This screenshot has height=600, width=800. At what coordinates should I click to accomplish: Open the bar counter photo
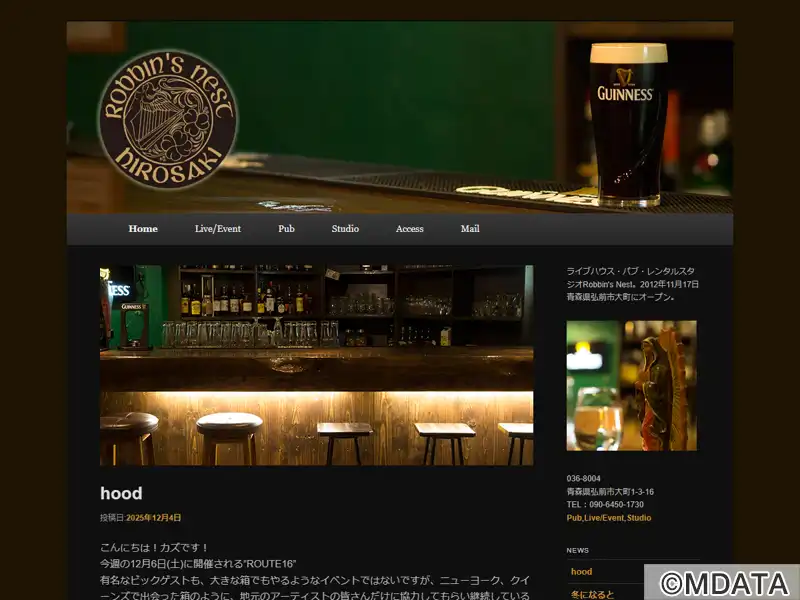click(317, 365)
